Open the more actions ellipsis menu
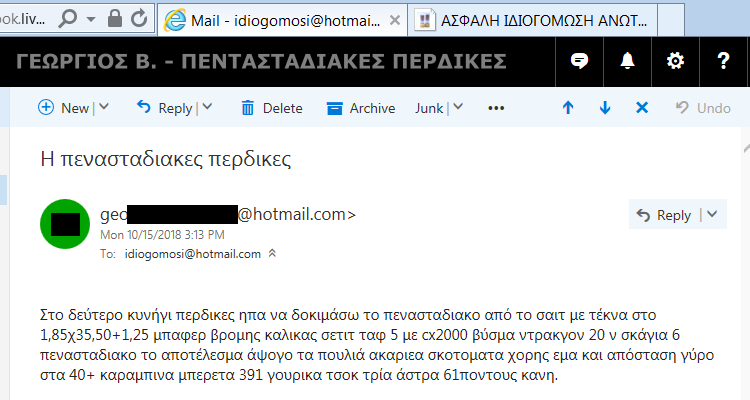The width and height of the screenshot is (750, 400). [496, 108]
